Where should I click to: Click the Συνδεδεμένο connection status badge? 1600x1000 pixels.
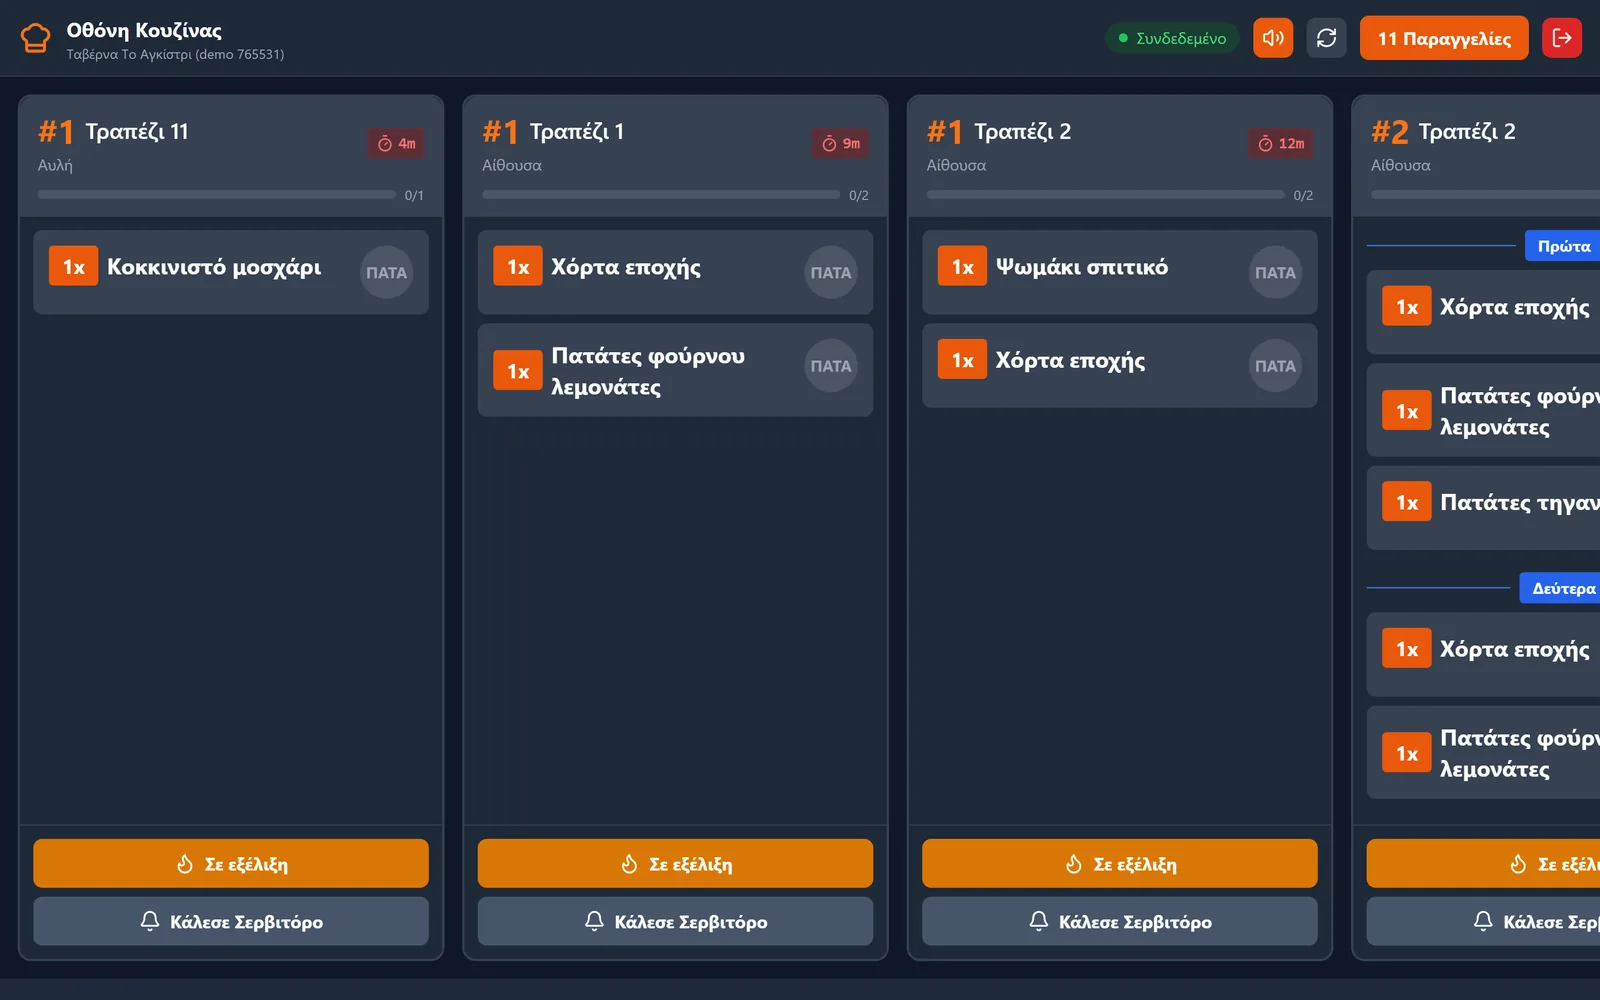(x=1172, y=38)
